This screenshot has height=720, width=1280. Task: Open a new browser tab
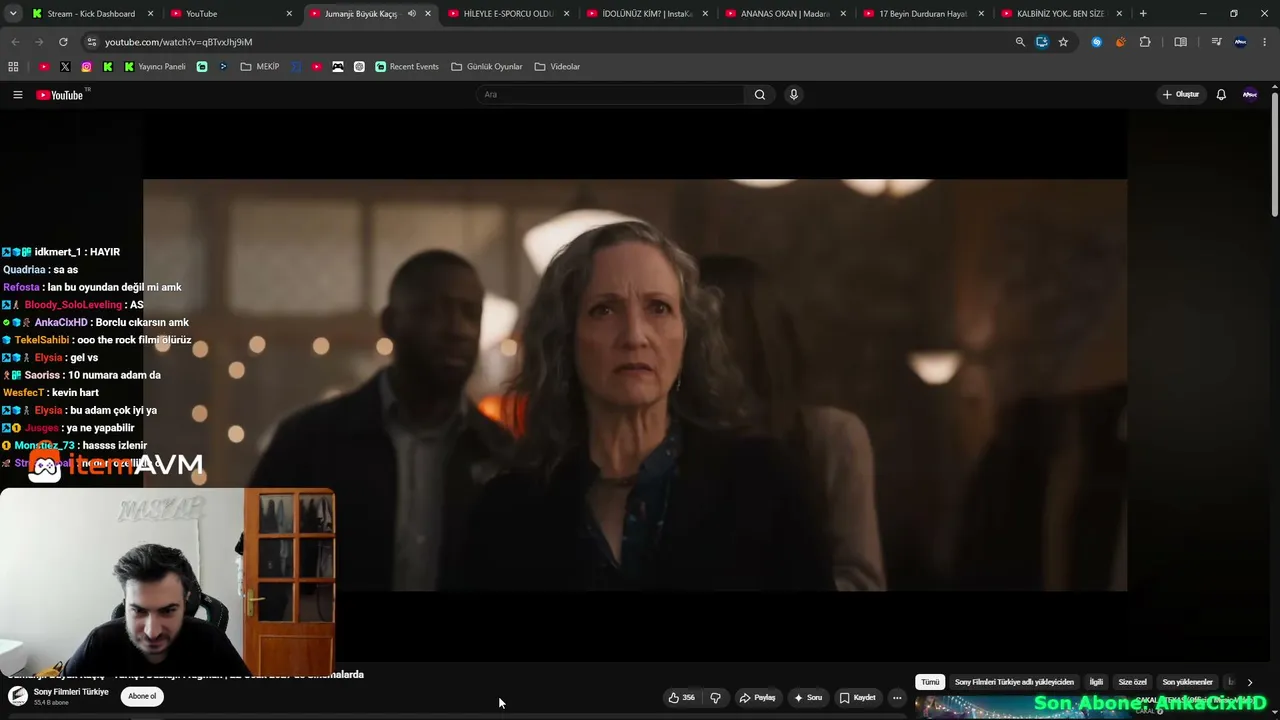(1143, 14)
